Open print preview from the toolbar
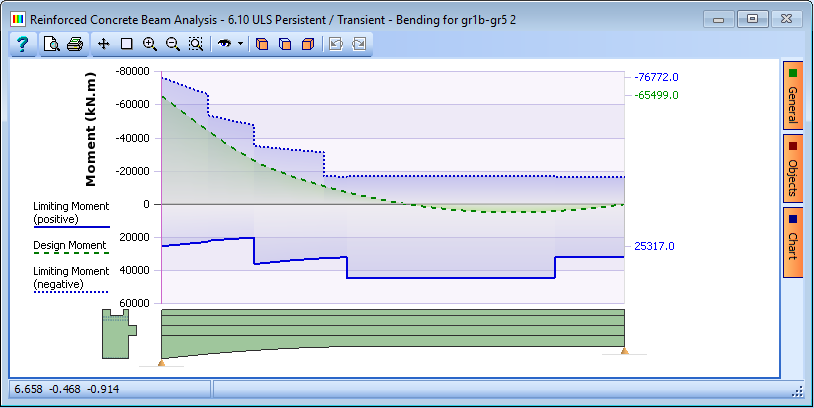 click(51, 44)
